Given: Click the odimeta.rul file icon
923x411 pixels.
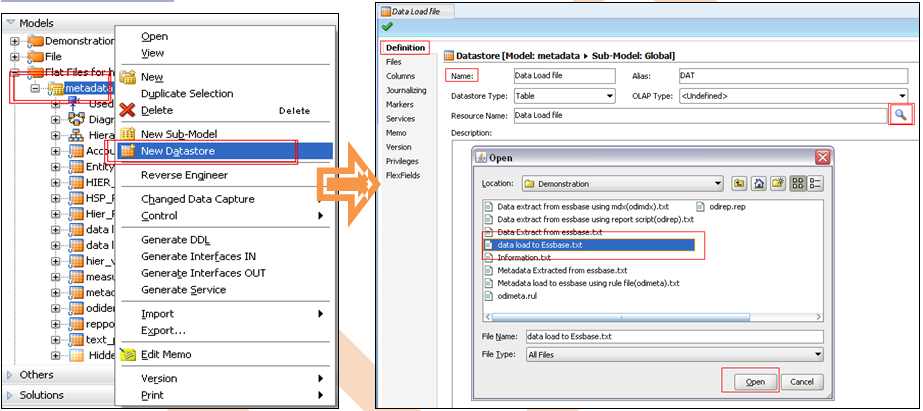Looking at the screenshot, I should (x=487, y=296).
